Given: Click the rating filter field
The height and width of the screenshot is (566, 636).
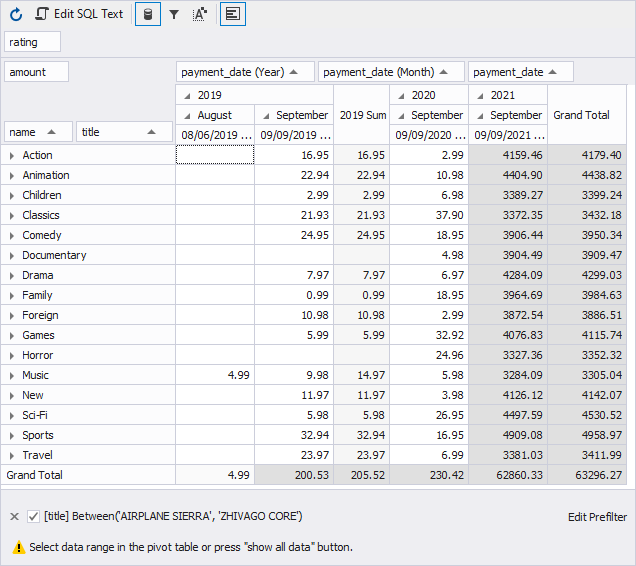Looking at the screenshot, I should (x=33, y=42).
